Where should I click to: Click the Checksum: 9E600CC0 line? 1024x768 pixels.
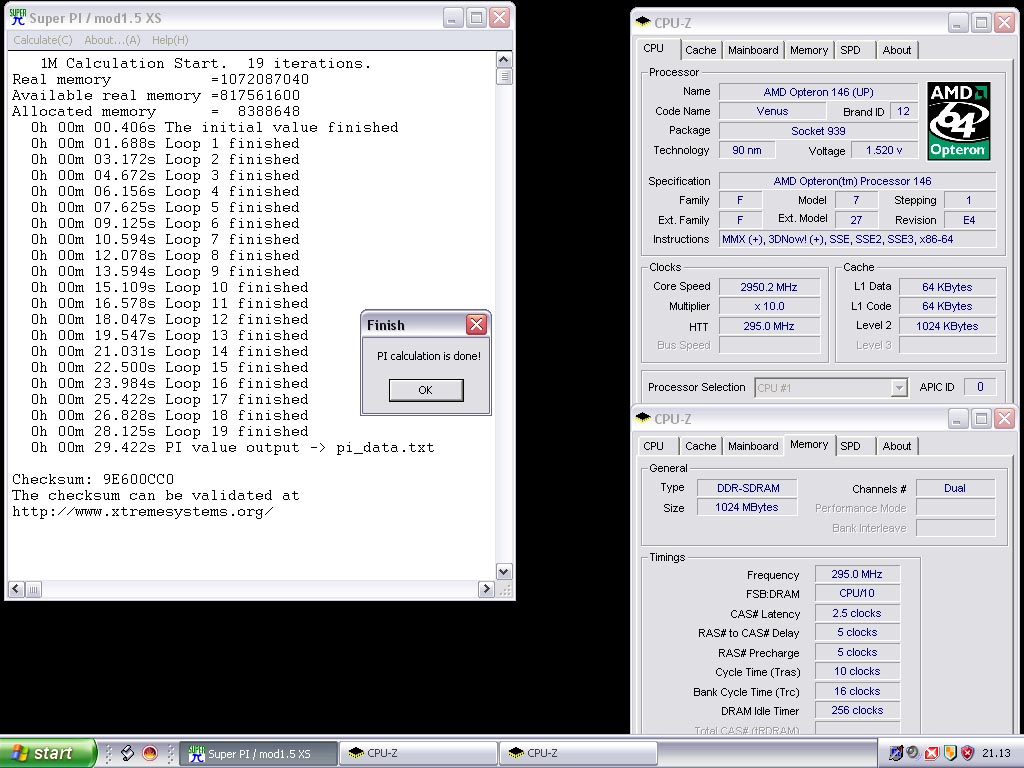pos(93,479)
